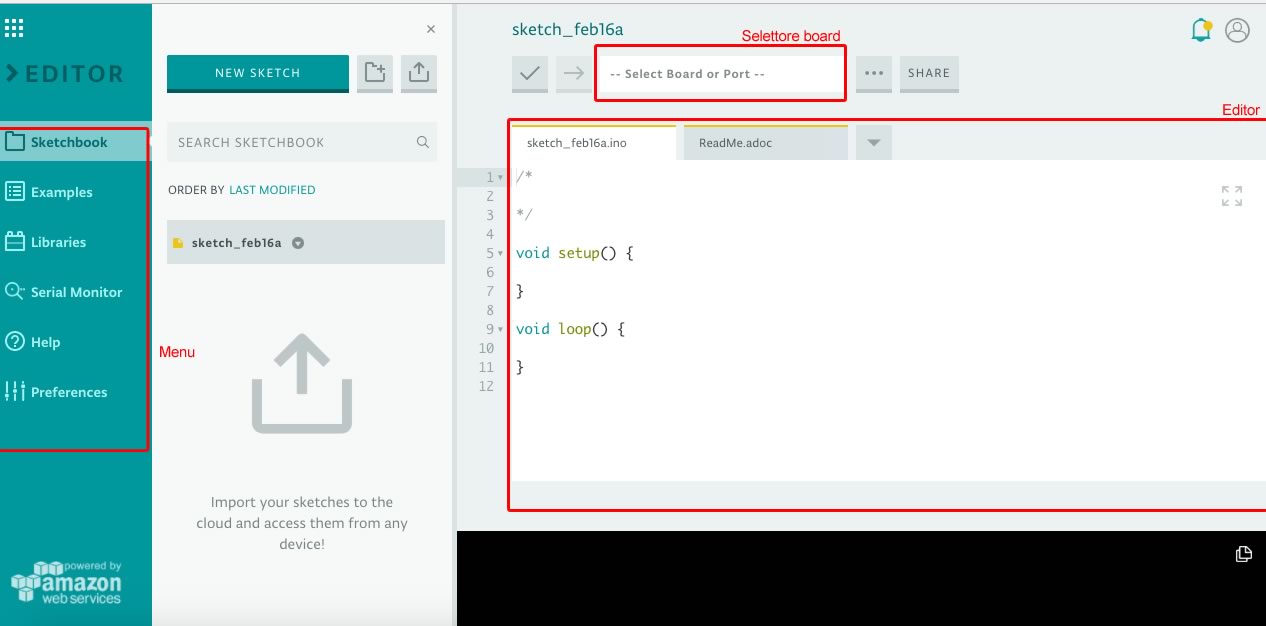
Task: Click the Verify checkmark button
Action: pos(530,73)
